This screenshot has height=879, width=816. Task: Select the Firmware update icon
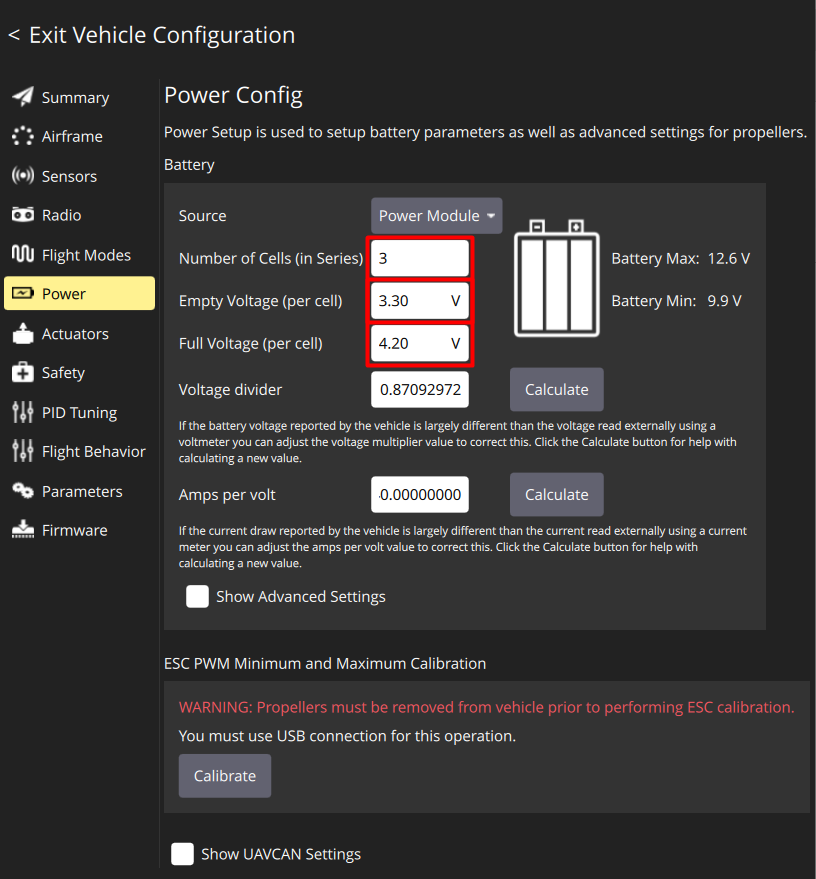21,530
